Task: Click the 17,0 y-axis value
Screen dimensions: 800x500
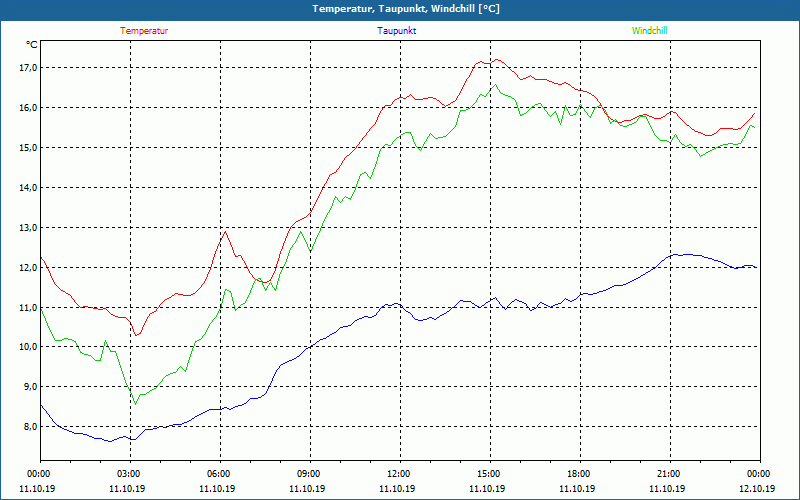Action: [x=28, y=68]
